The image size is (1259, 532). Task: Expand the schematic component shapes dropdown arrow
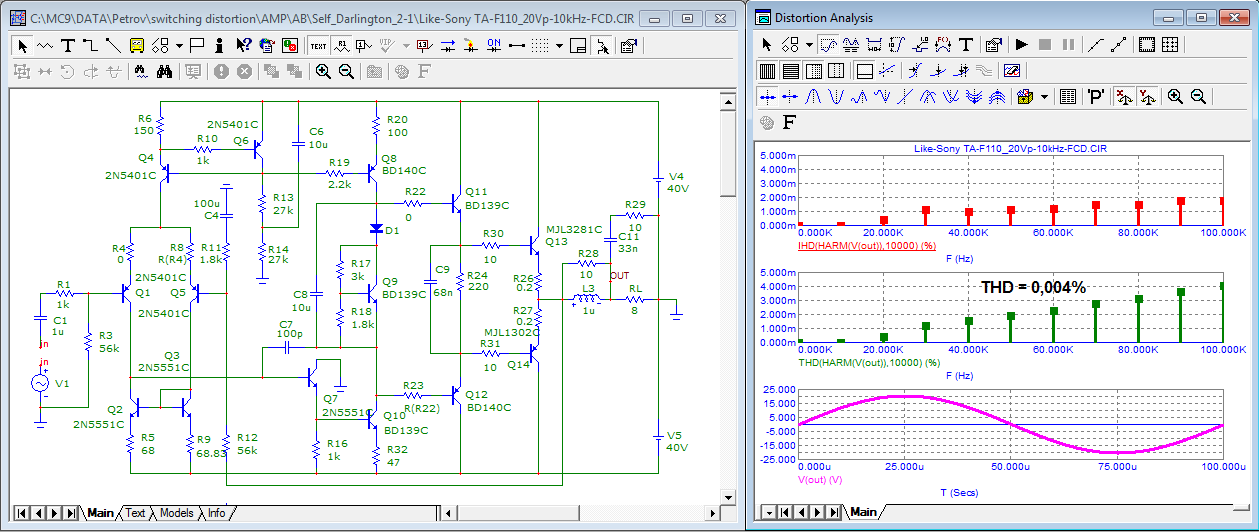click(179, 45)
